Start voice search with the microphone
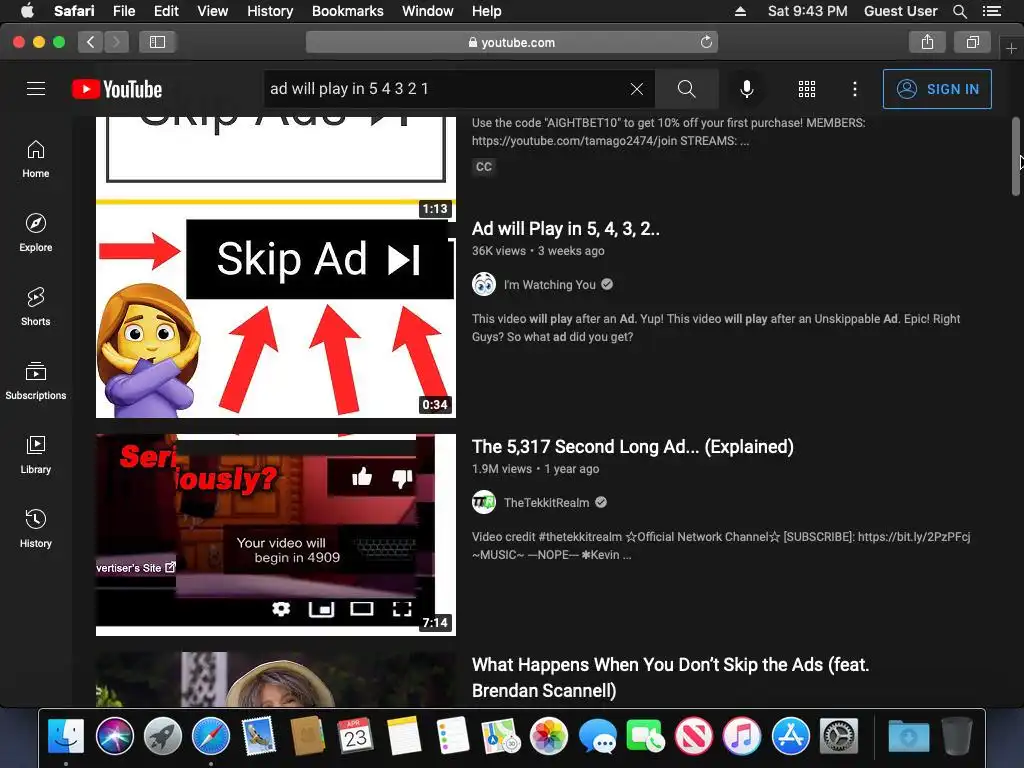1024x768 pixels. pyautogui.click(x=746, y=89)
